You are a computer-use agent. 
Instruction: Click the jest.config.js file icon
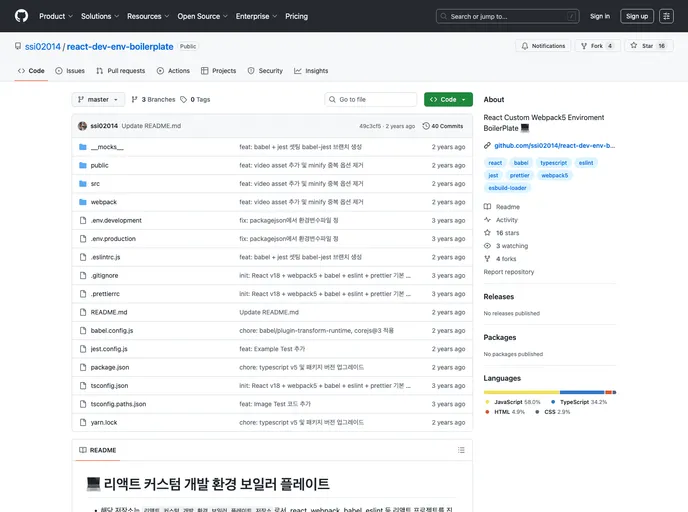pos(83,349)
